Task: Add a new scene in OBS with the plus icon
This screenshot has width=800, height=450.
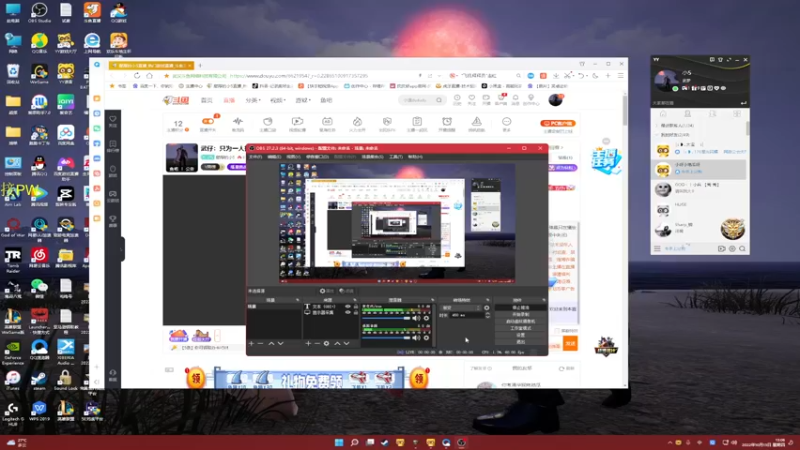Action: [251, 343]
